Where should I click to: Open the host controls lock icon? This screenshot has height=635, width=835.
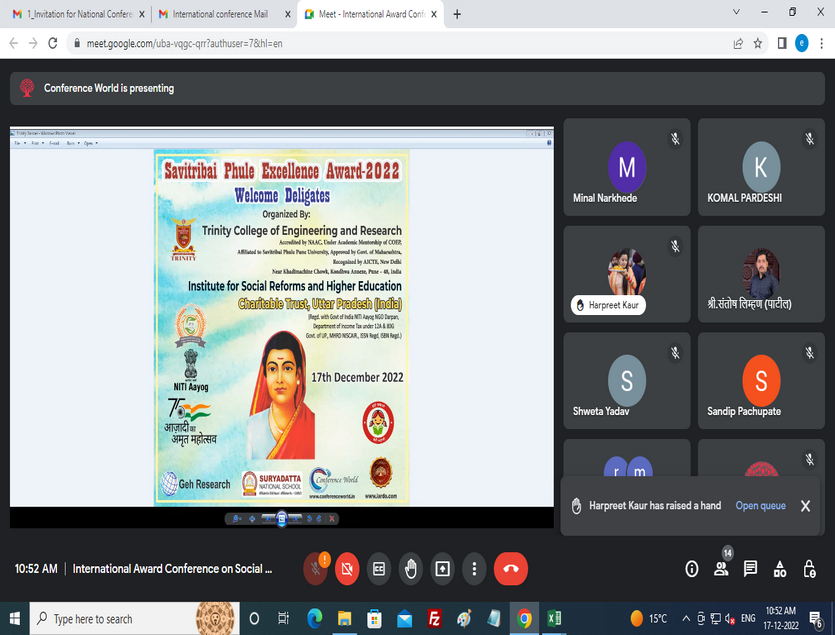(x=809, y=569)
